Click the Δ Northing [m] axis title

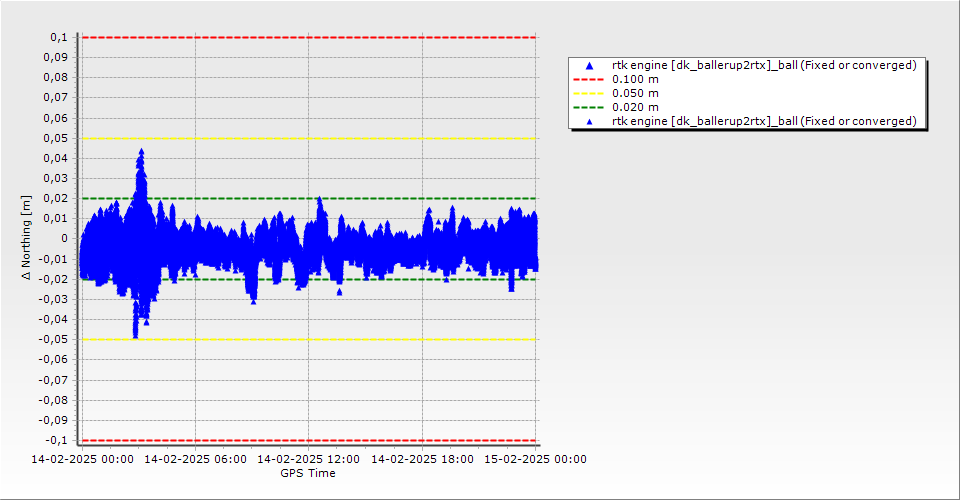point(26,238)
